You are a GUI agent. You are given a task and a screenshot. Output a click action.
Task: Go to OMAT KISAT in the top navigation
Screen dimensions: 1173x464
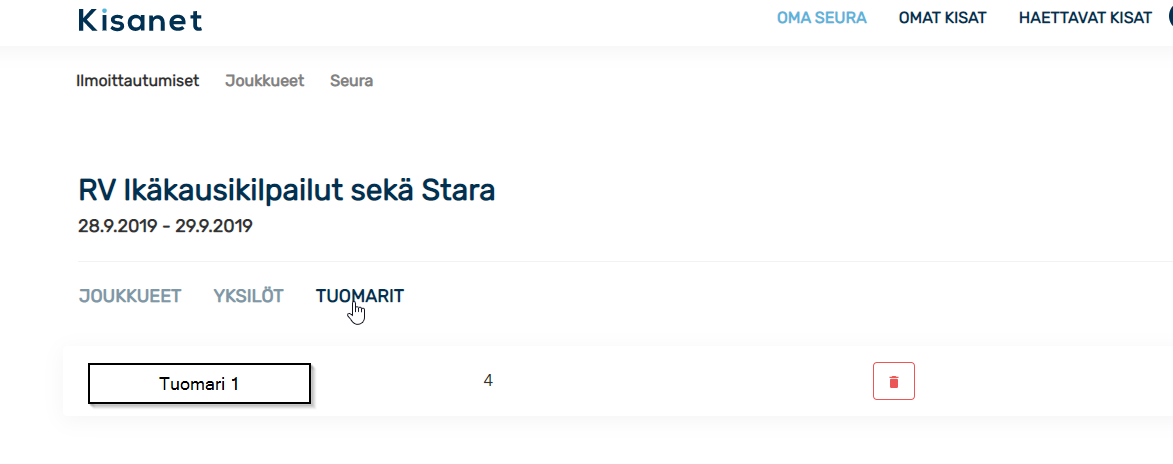pyautogui.click(x=943, y=18)
